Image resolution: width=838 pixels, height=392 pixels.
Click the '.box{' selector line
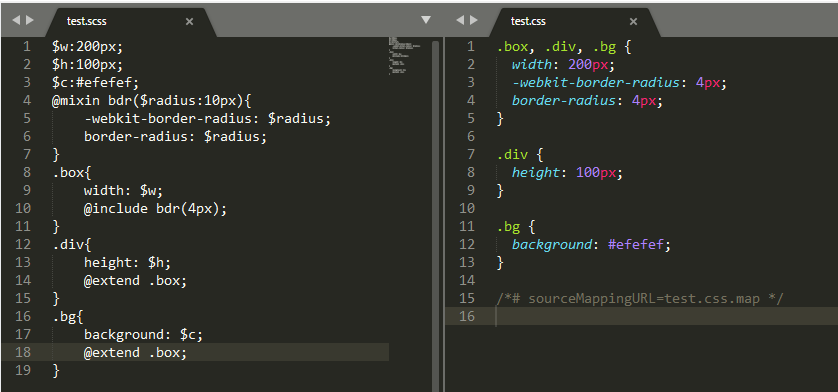coord(72,173)
